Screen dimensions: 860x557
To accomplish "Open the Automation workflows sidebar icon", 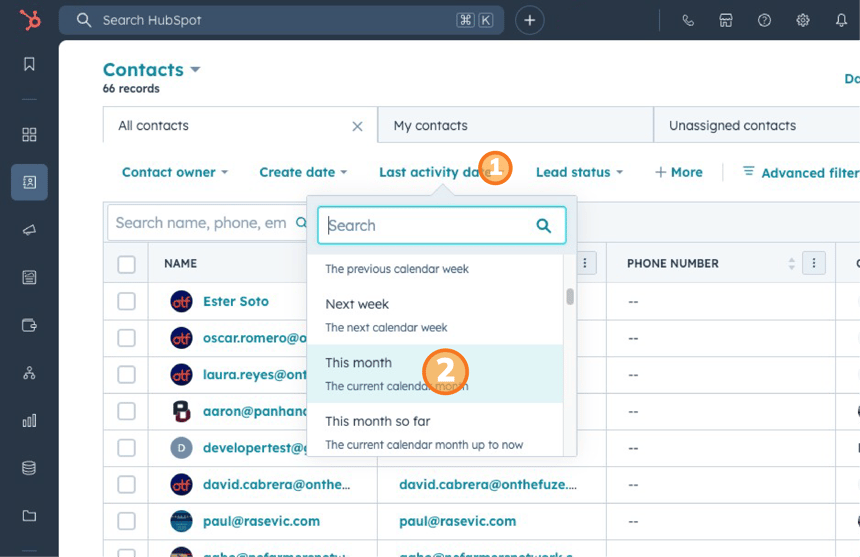I will point(29,373).
